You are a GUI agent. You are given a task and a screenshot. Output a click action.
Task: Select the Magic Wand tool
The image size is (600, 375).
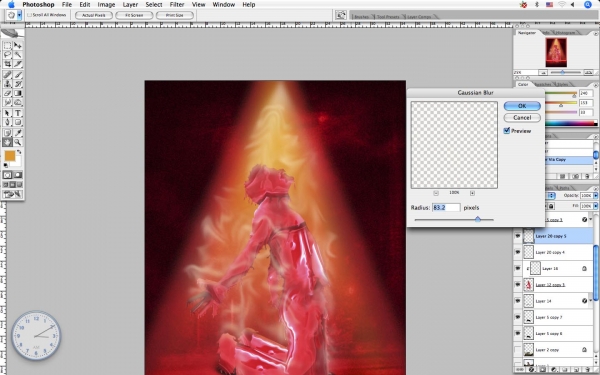[18, 55]
